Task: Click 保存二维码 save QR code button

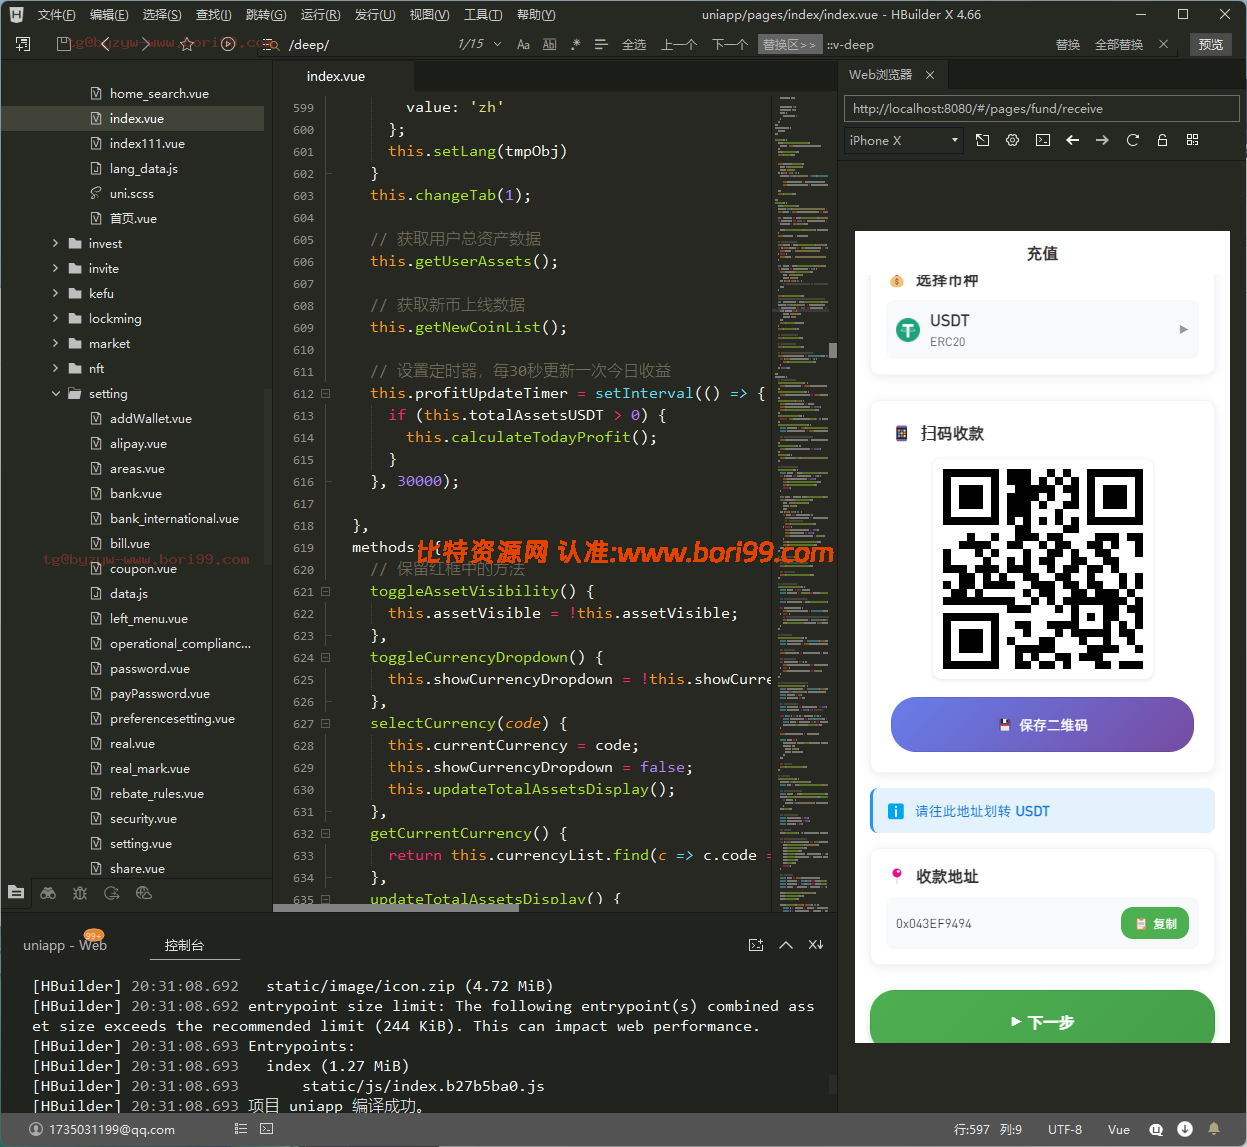Action: (1042, 724)
